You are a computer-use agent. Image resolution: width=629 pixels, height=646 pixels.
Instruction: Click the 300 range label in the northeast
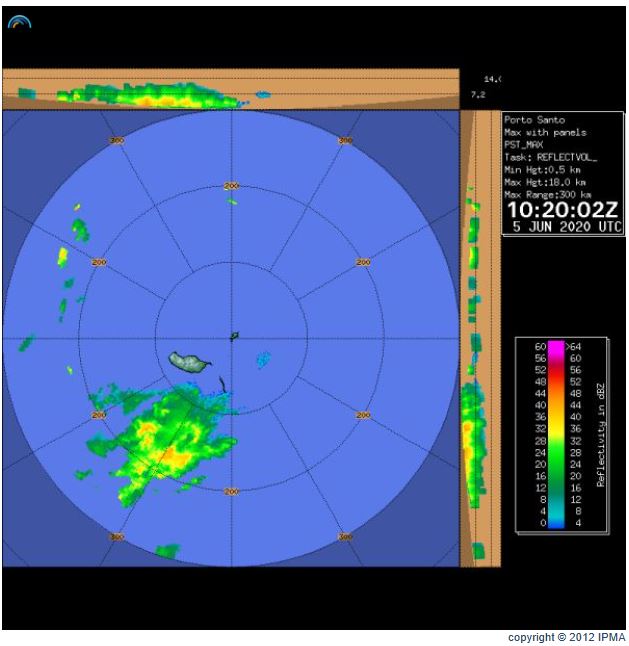coord(345,140)
